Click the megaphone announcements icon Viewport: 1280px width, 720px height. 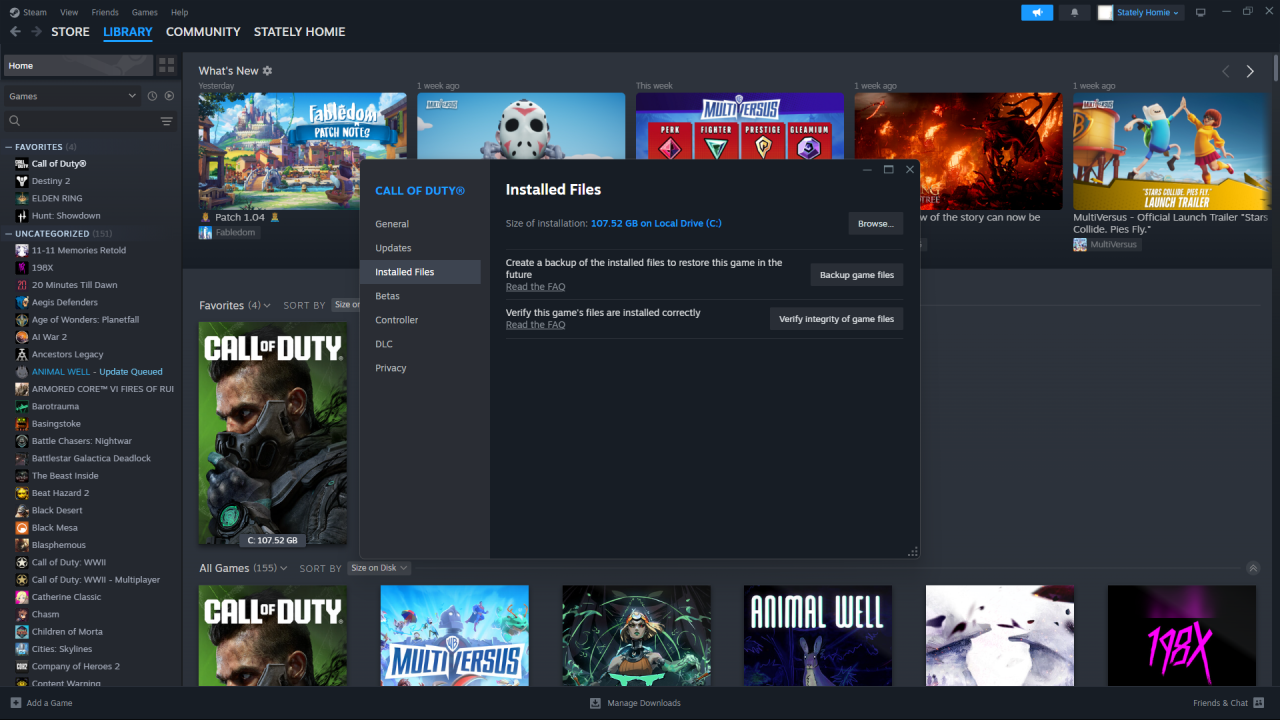(1037, 12)
